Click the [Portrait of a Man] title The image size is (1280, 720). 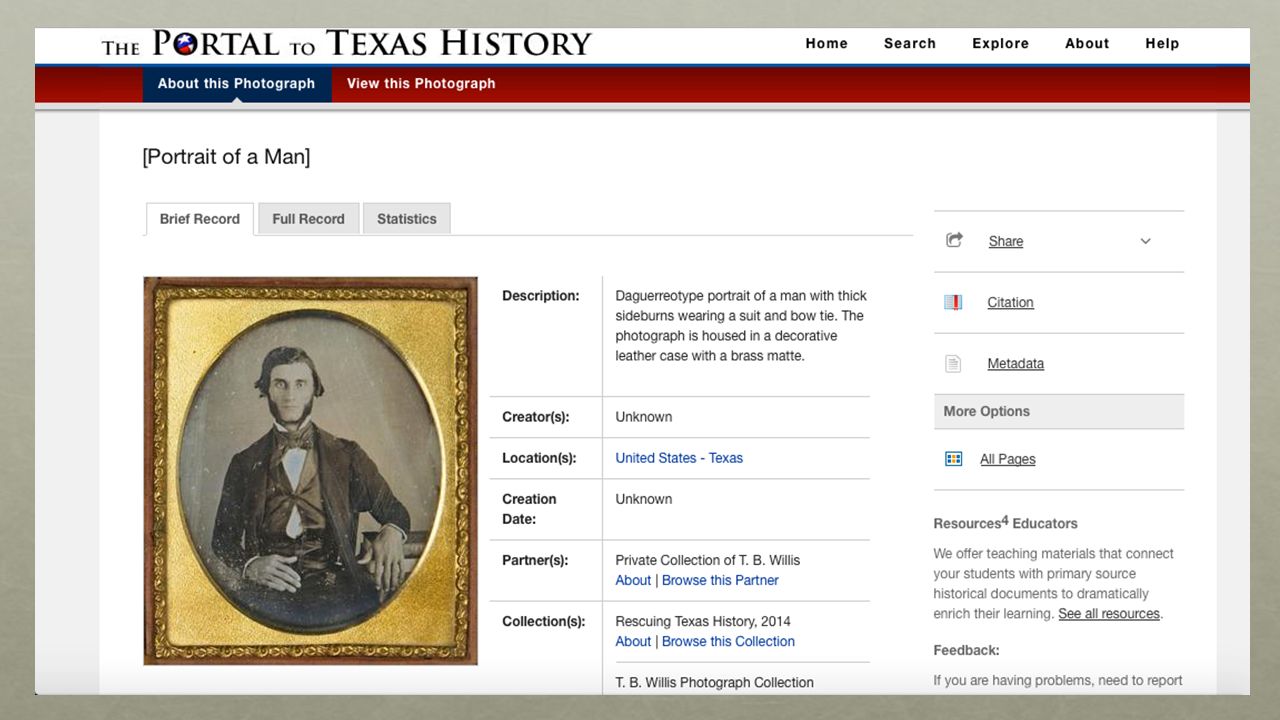[x=226, y=157]
